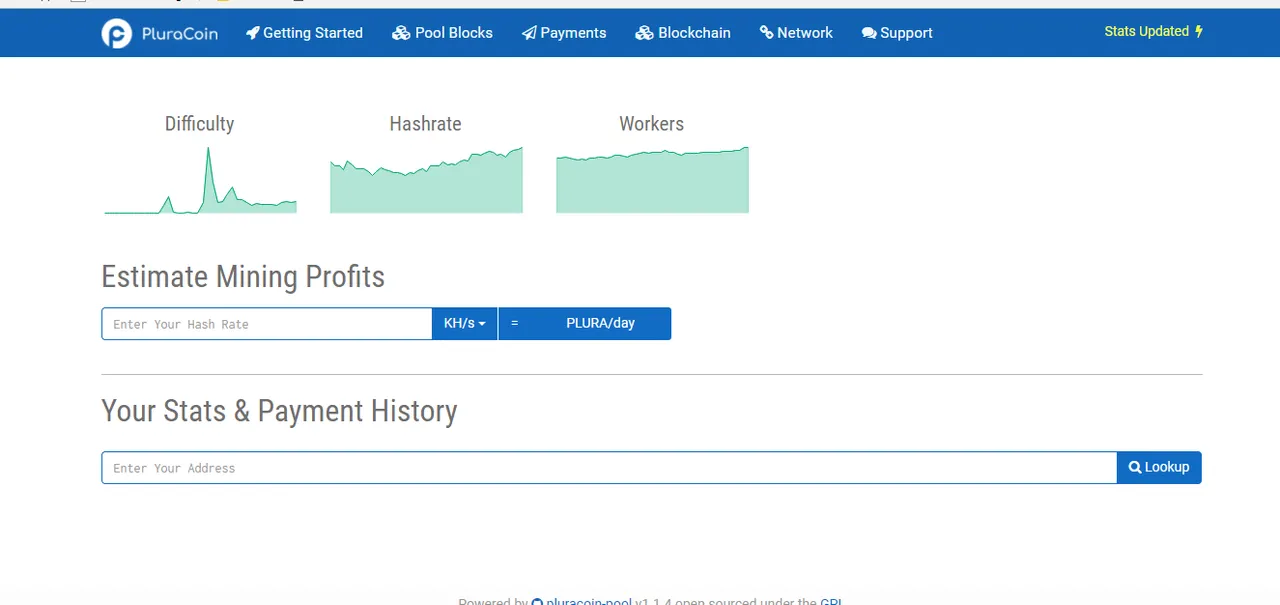
Task: Focus the Enter Your Address field
Action: tap(609, 468)
